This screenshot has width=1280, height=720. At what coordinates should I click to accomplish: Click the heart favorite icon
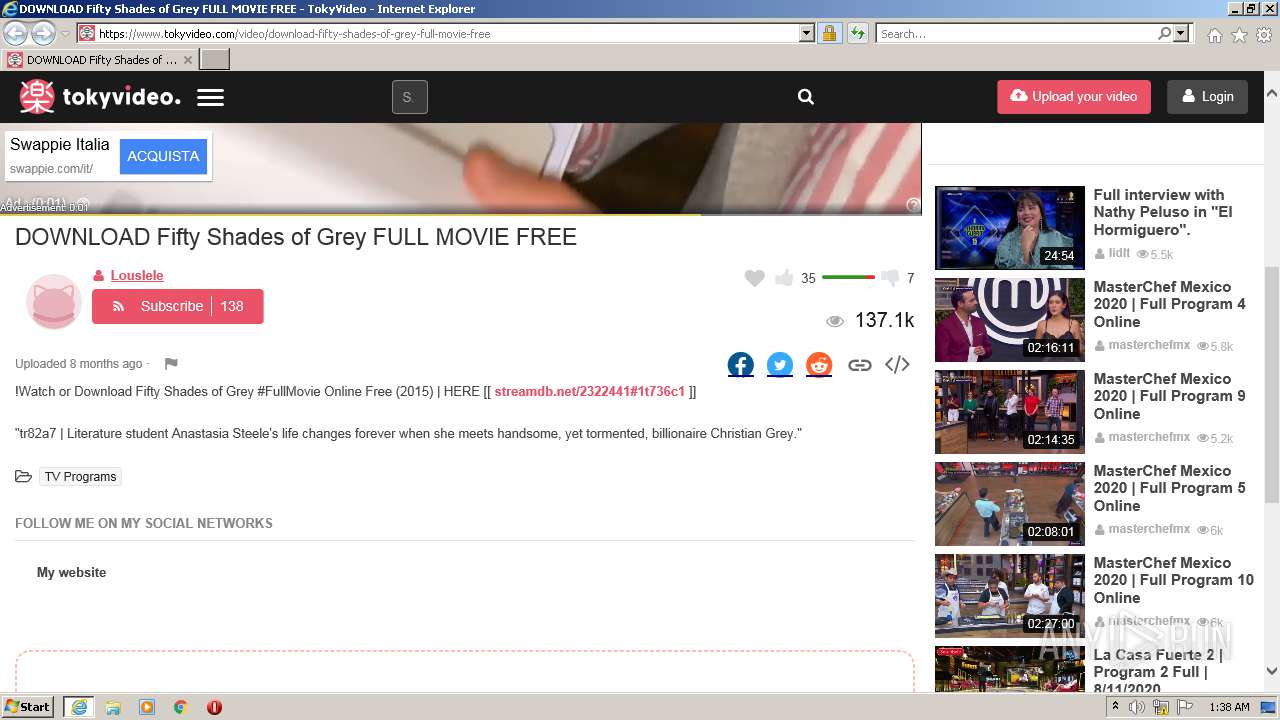tap(755, 278)
